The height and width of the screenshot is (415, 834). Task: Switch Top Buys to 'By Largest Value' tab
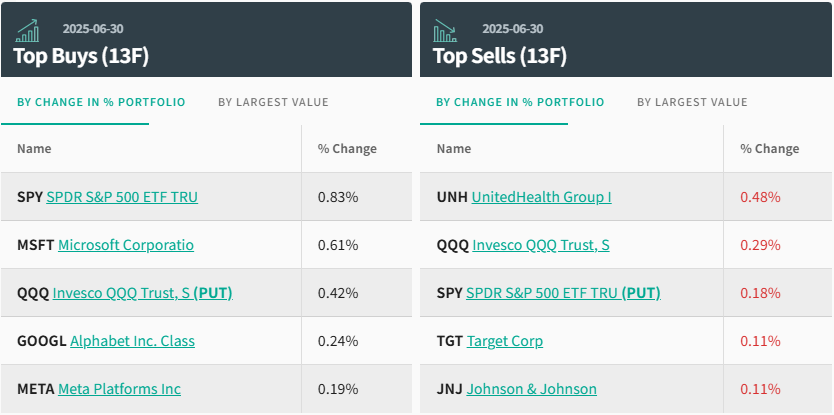coord(273,102)
